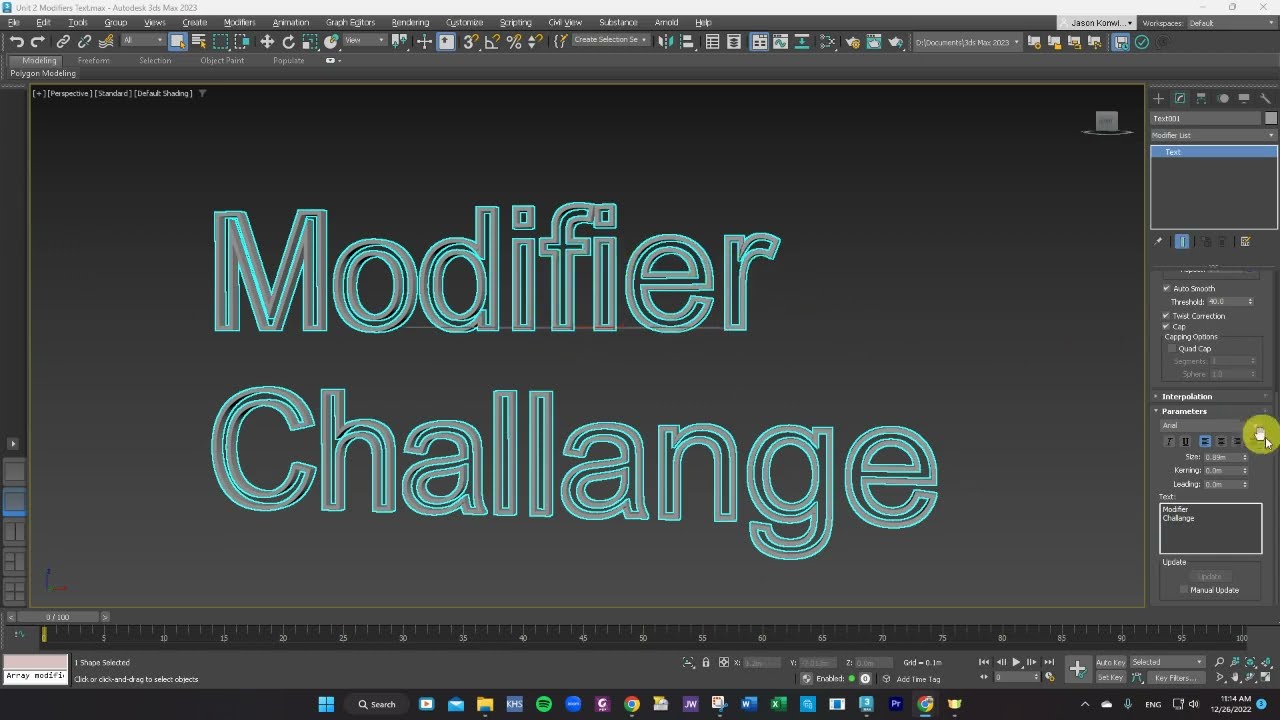The width and height of the screenshot is (1280, 720).
Task: Click the Redo arrow in the main toolbar
Action: pos(38,41)
